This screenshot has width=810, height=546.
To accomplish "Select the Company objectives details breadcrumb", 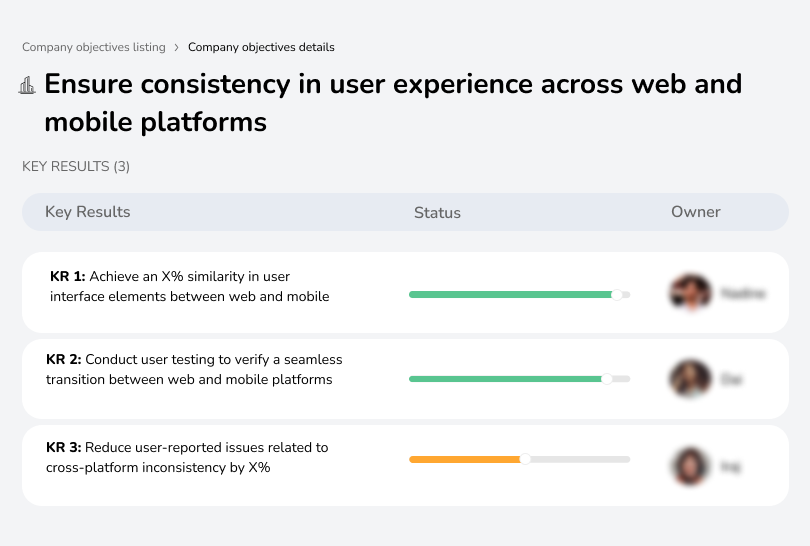I will coord(261,47).
